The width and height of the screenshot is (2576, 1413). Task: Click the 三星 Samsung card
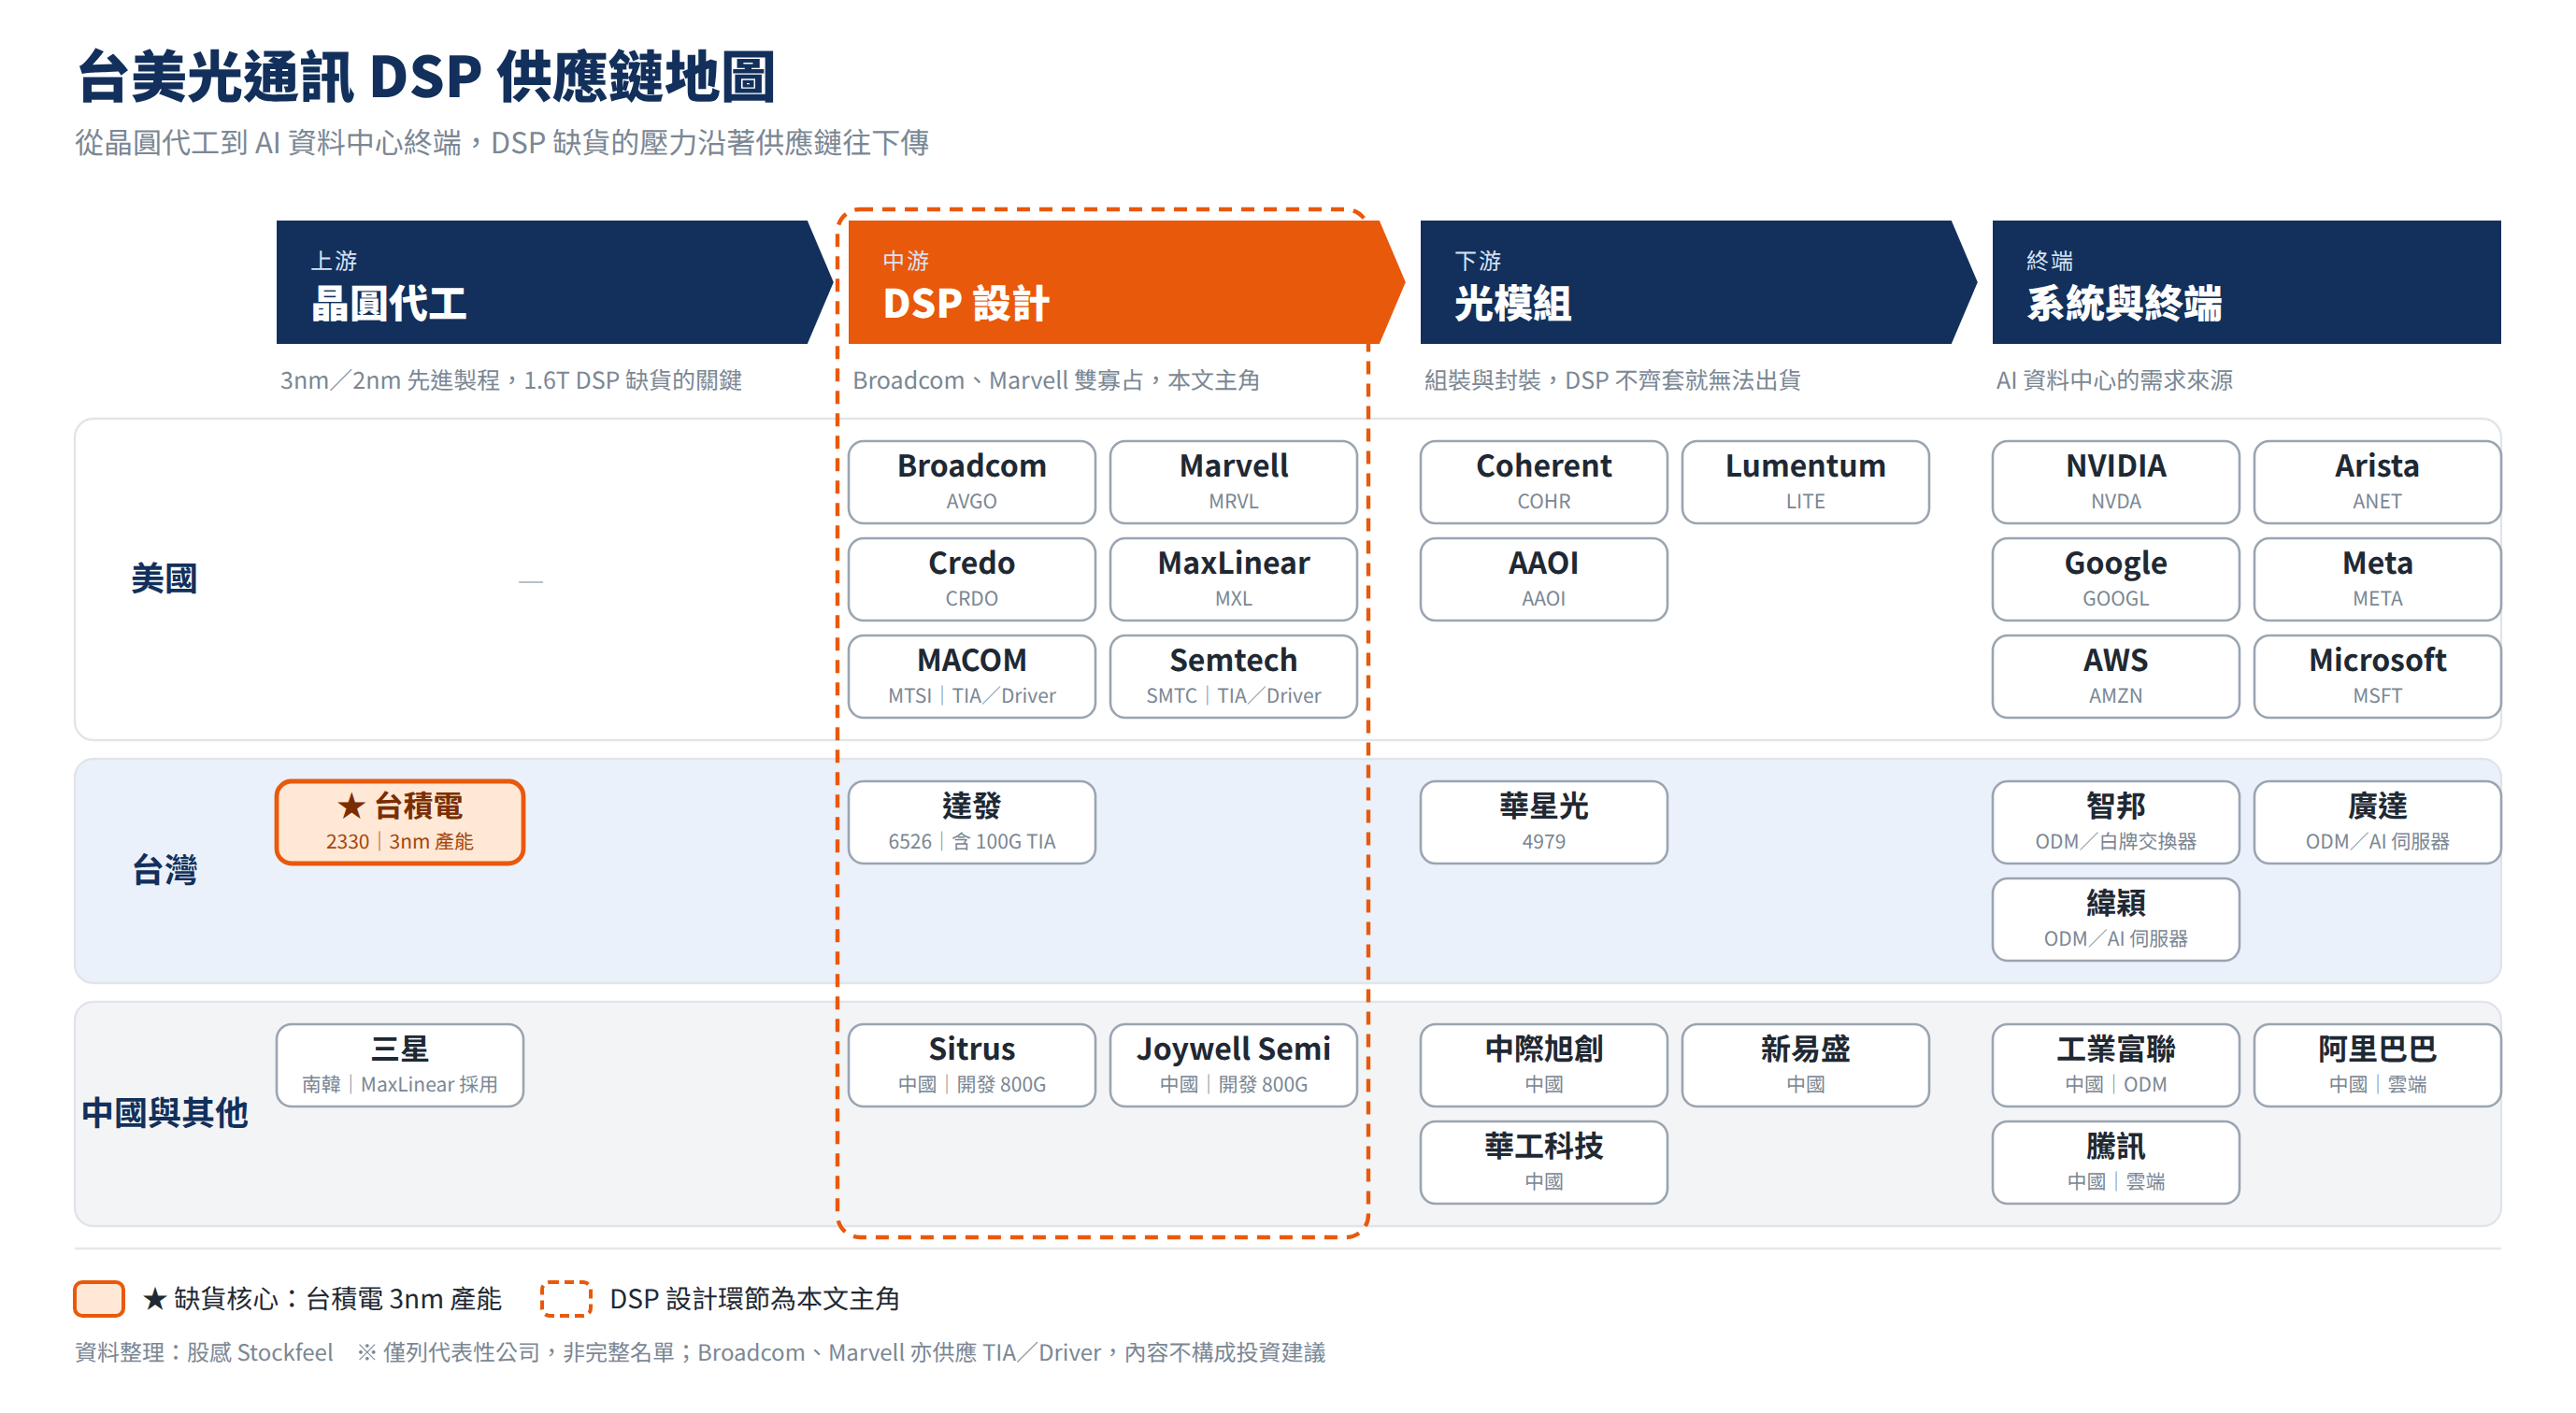400,1065
